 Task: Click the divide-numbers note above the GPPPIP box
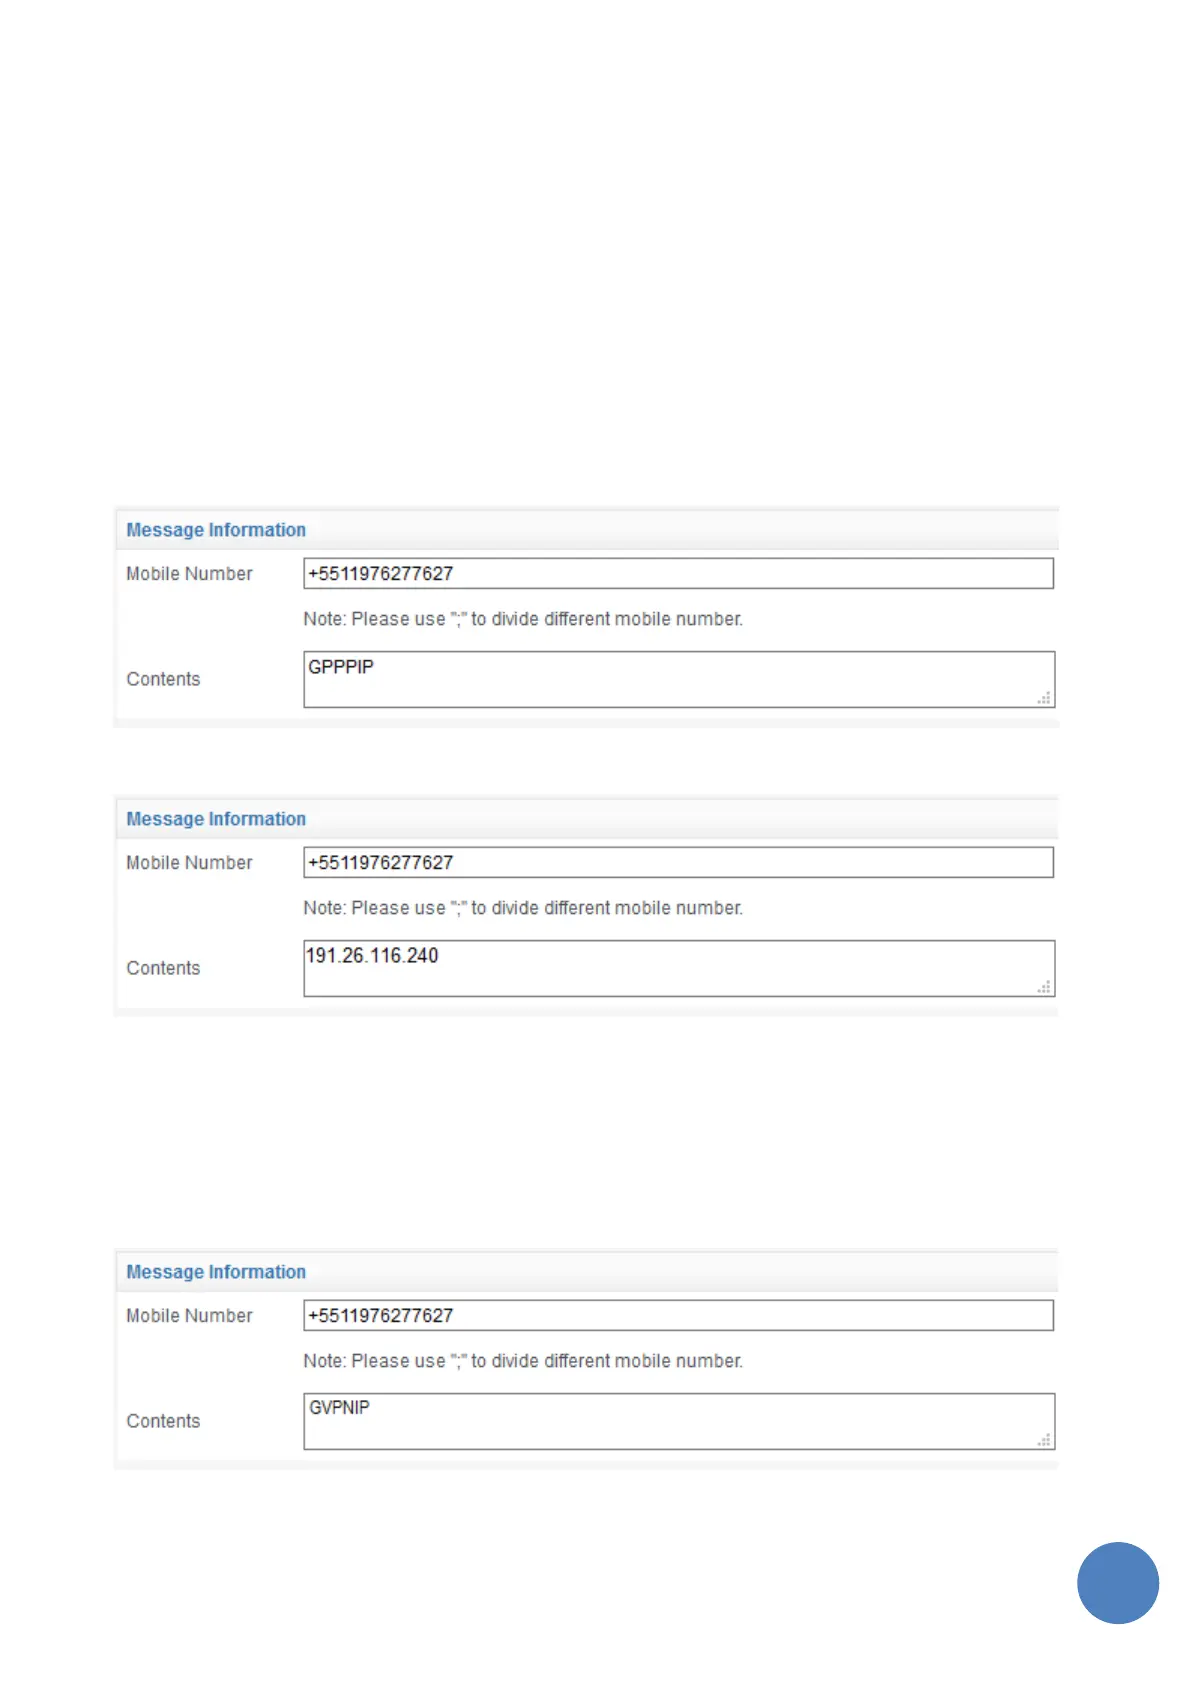(523, 619)
